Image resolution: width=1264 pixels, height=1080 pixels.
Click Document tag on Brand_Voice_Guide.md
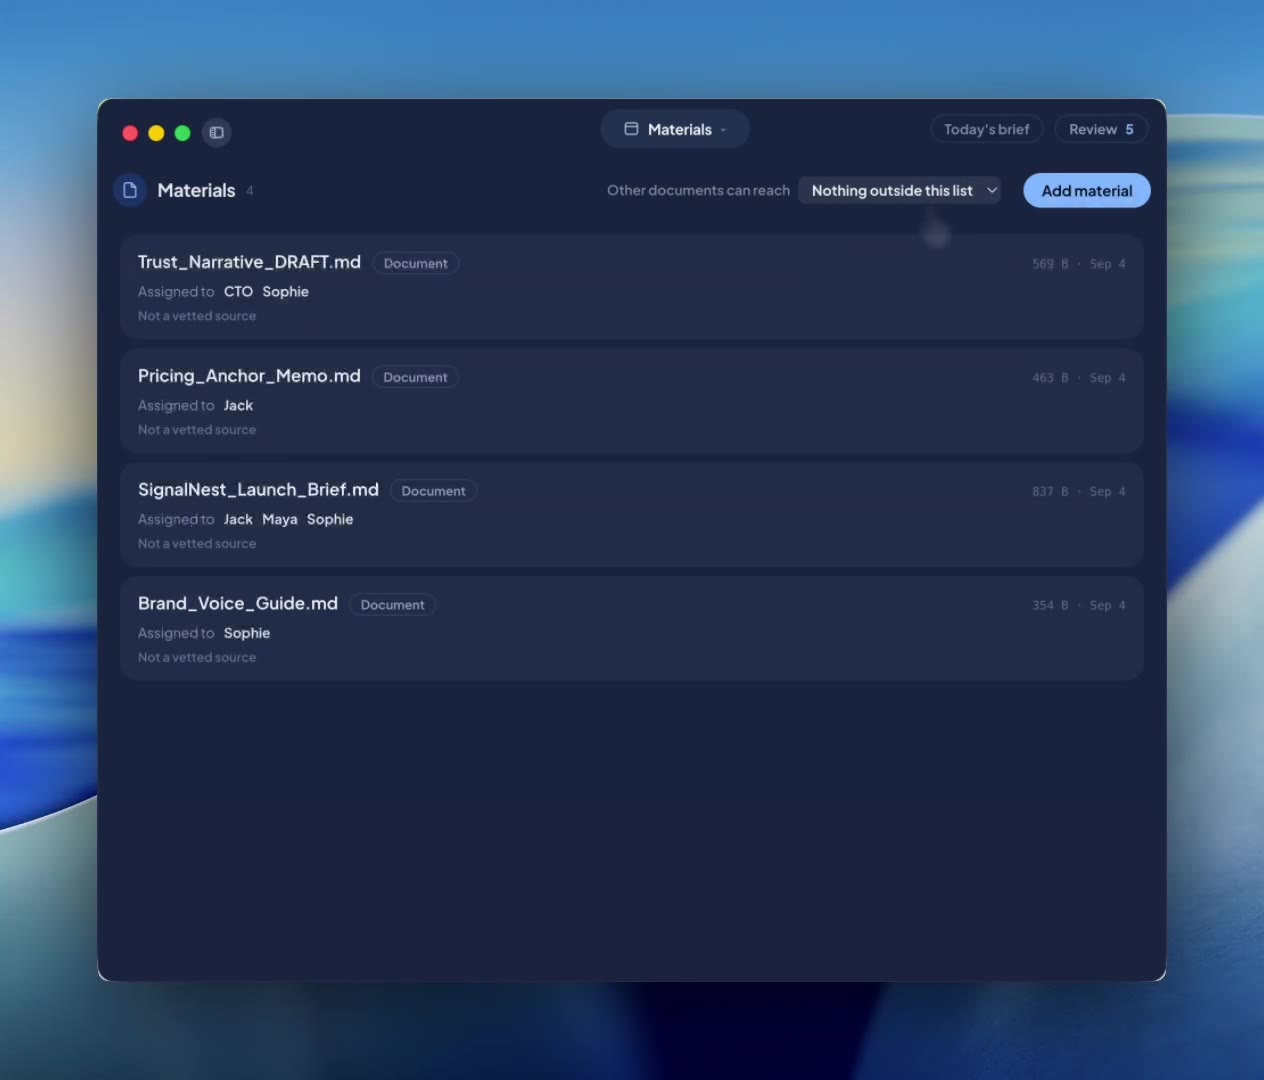click(x=392, y=605)
